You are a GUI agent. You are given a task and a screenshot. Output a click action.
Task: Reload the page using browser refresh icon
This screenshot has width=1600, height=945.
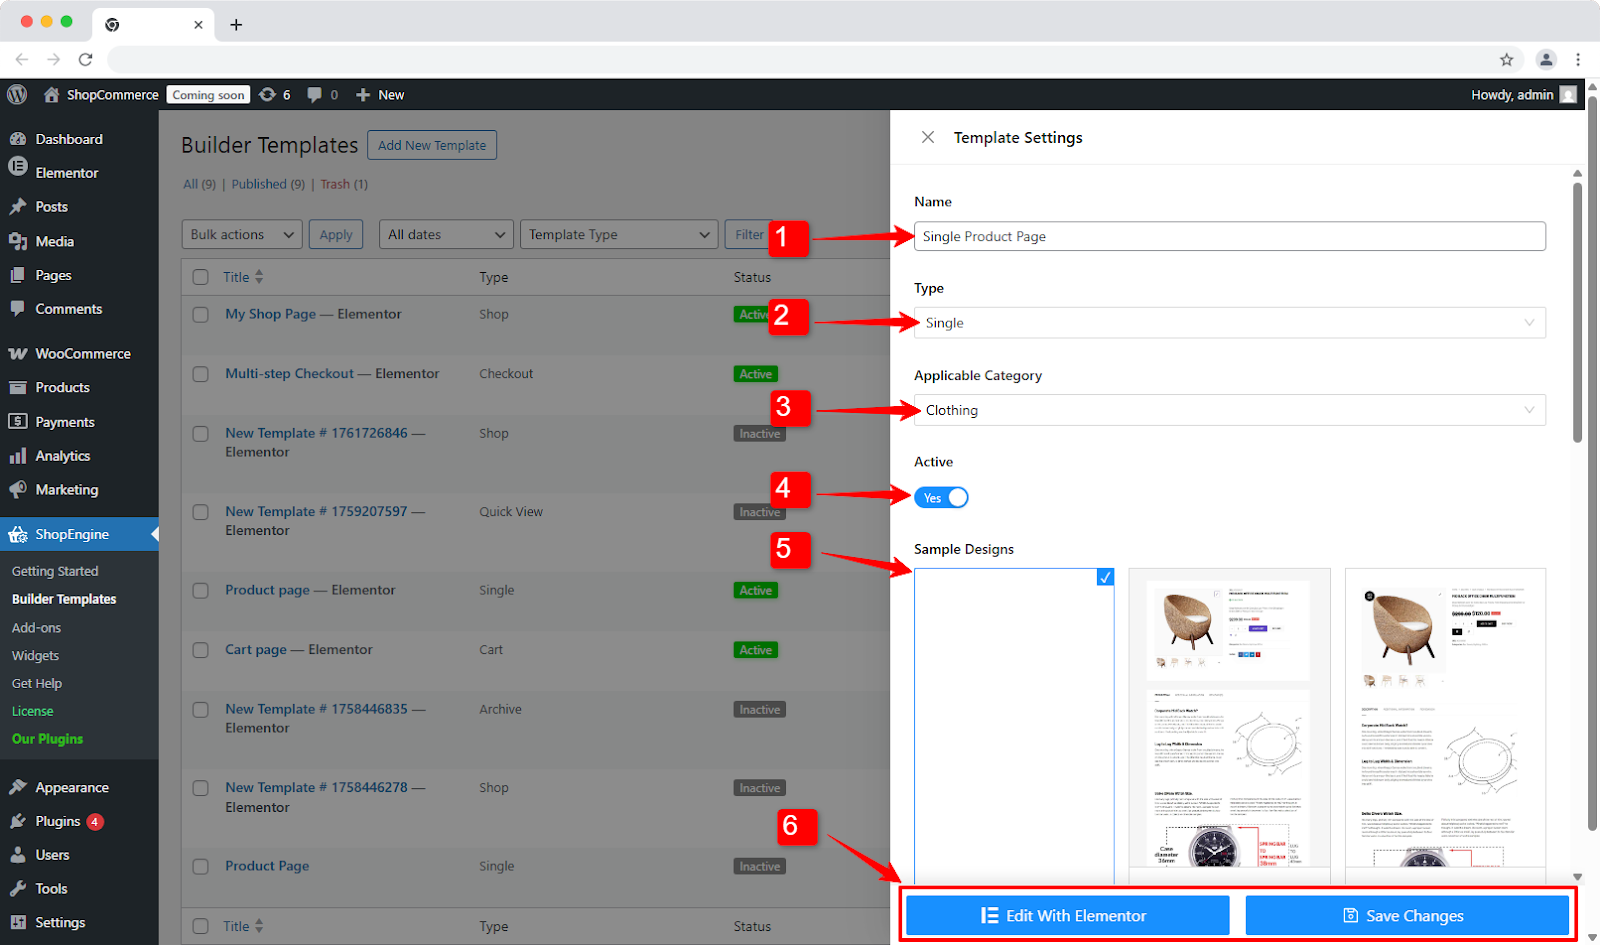pos(86,59)
